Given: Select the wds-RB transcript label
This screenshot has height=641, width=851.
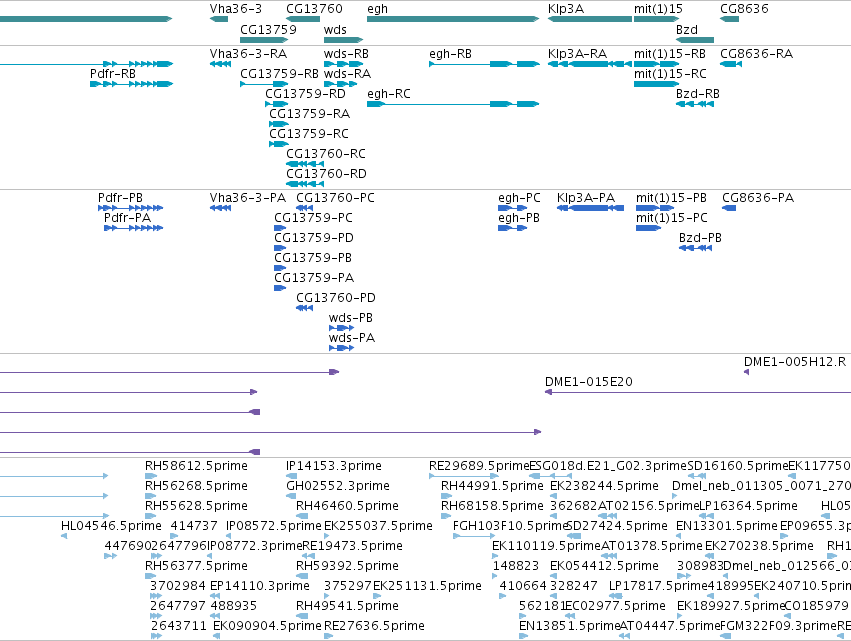Looking at the screenshot, I should [346, 54].
